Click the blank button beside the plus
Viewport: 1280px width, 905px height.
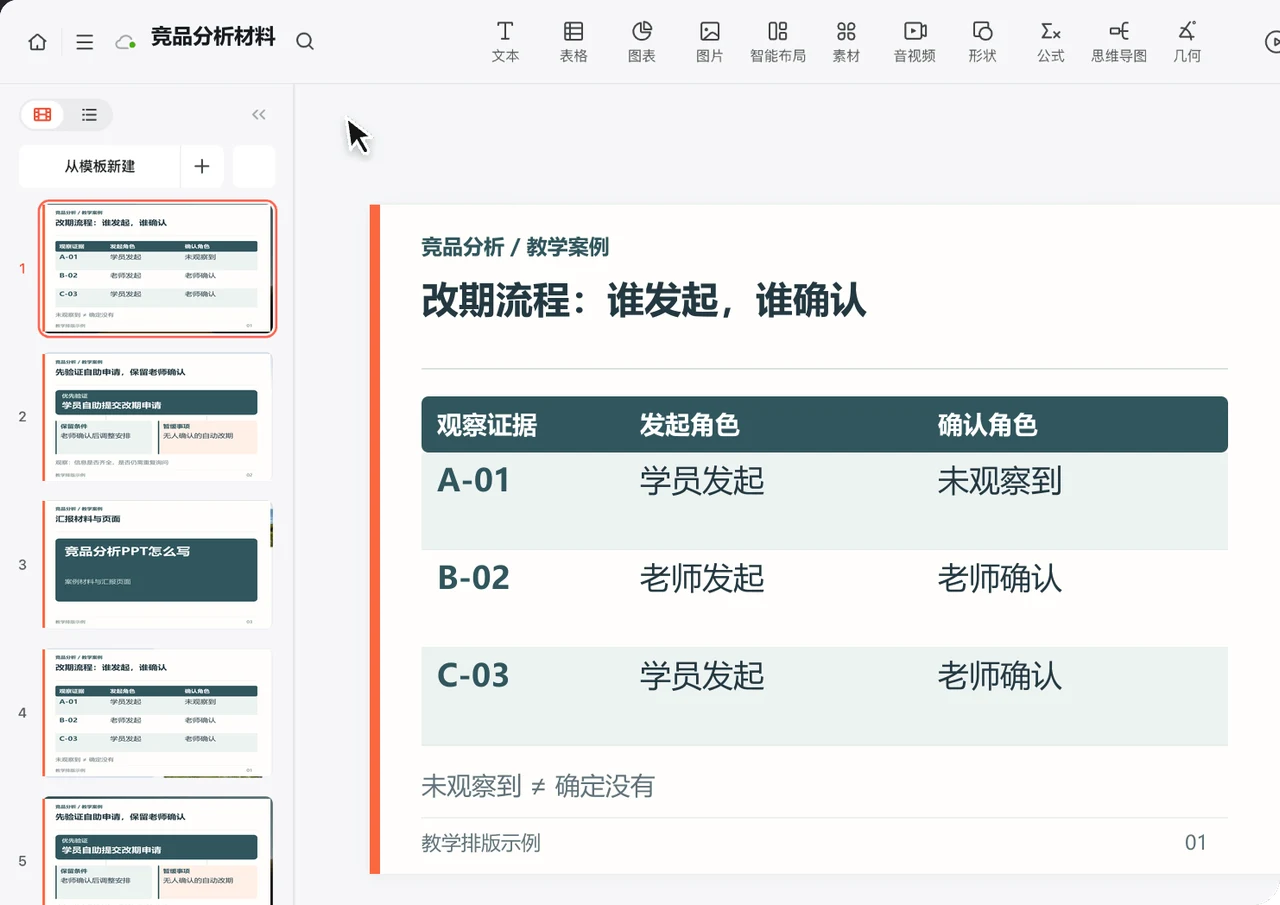254,166
